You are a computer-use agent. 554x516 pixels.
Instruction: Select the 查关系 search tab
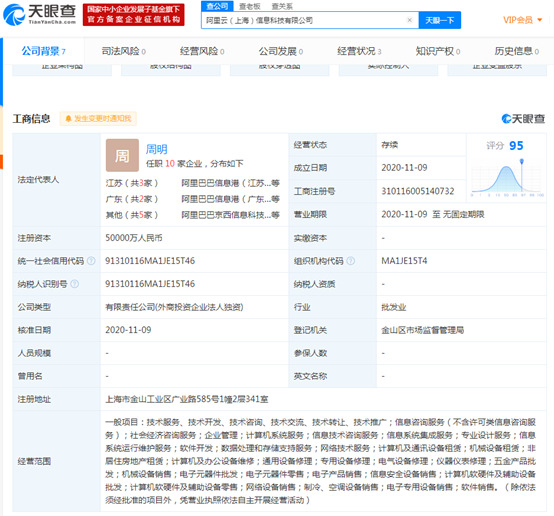click(x=282, y=6)
